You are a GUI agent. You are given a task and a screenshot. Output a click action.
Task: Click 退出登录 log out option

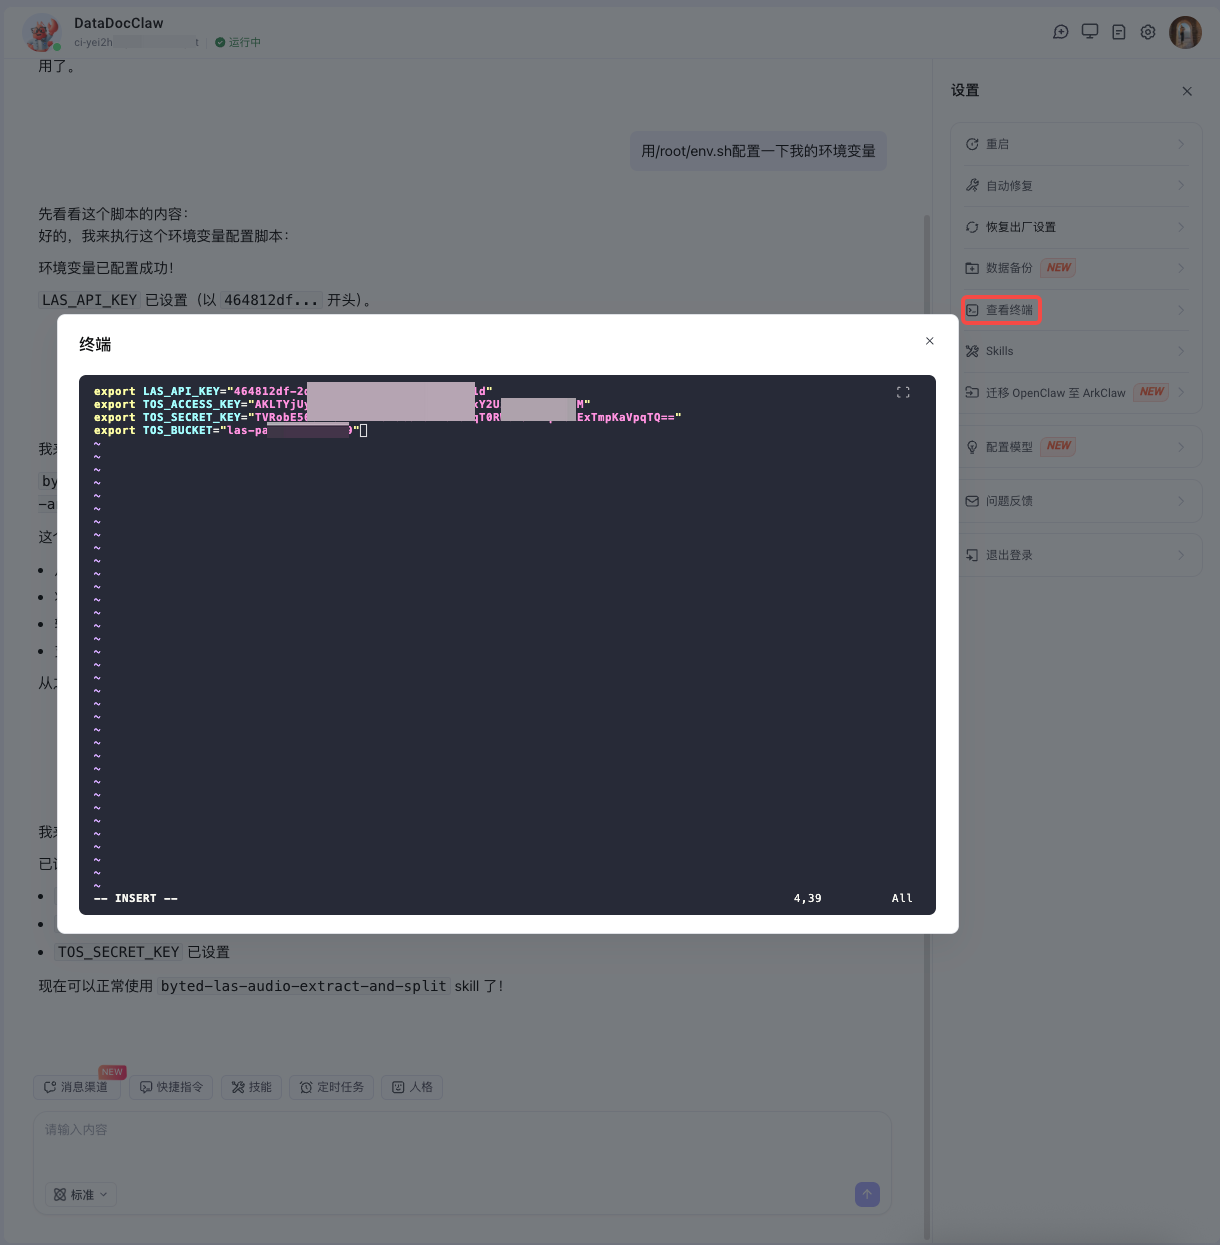click(1076, 555)
